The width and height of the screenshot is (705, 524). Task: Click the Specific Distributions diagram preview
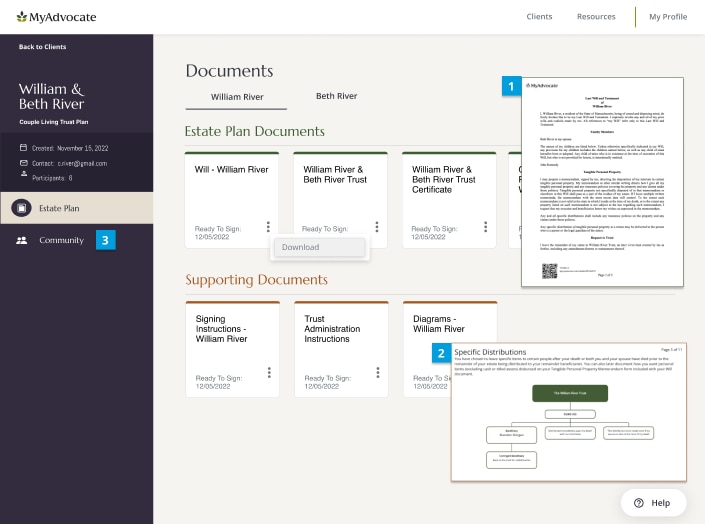(569, 412)
